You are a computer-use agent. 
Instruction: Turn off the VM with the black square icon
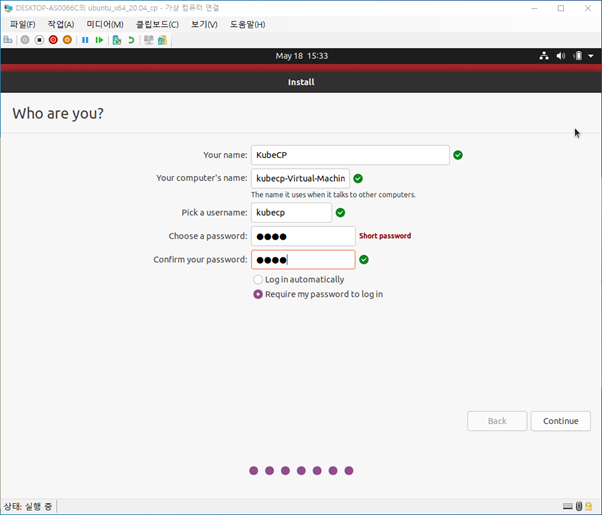39,40
